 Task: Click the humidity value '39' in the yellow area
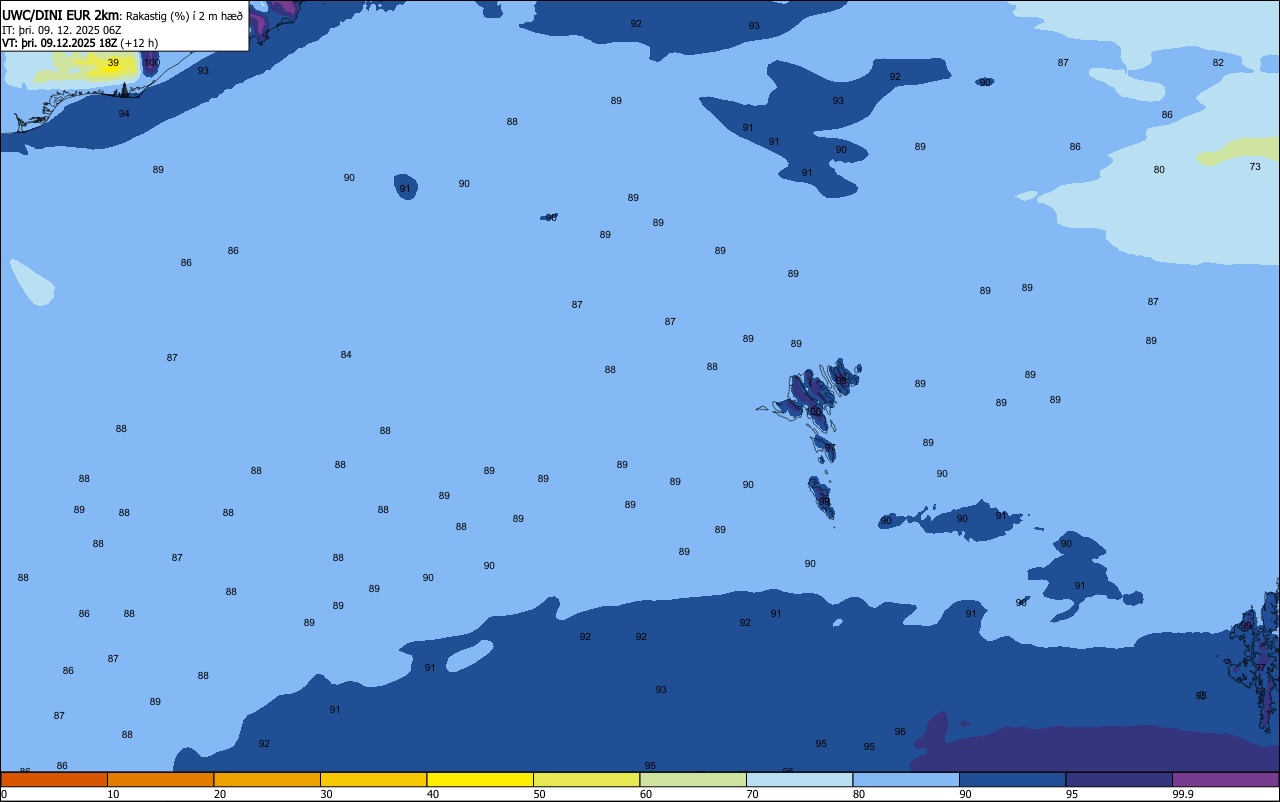113,63
